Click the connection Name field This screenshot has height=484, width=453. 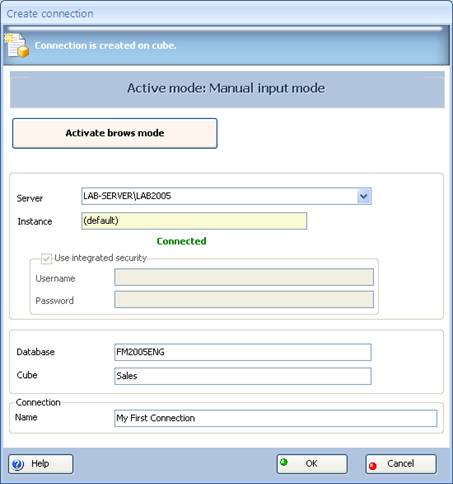coord(276,418)
